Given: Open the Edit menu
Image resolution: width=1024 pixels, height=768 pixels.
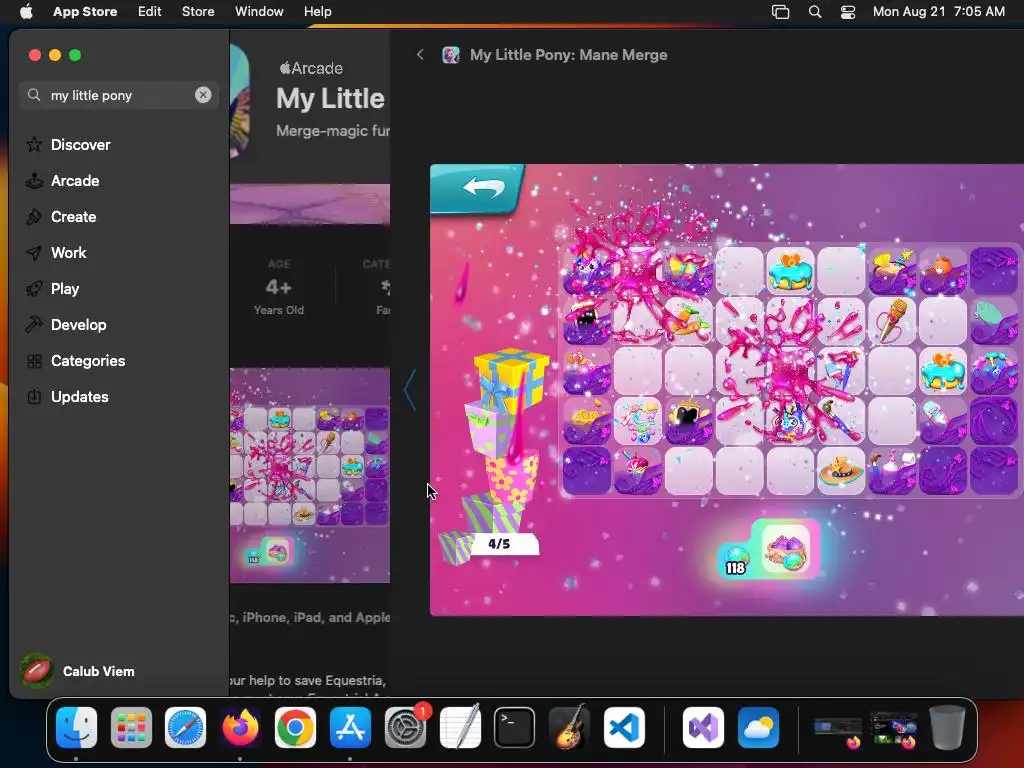Looking at the screenshot, I should 150,11.
